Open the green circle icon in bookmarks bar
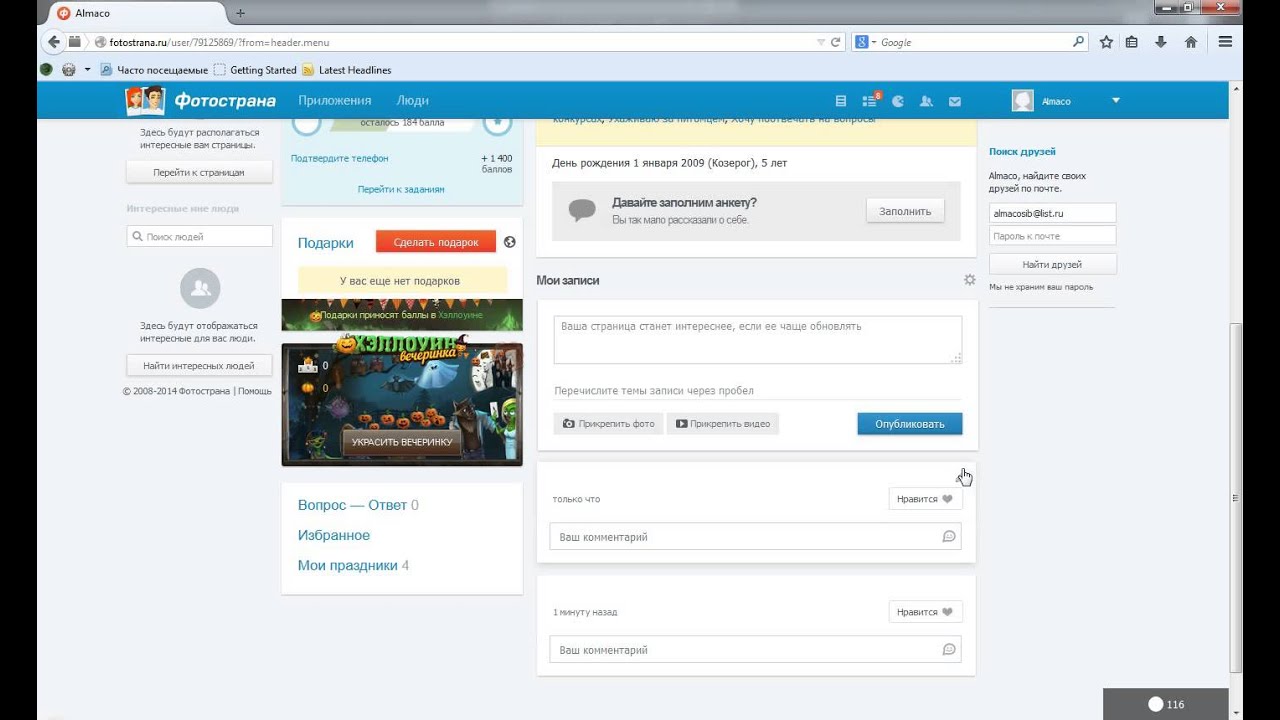 pos(46,70)
